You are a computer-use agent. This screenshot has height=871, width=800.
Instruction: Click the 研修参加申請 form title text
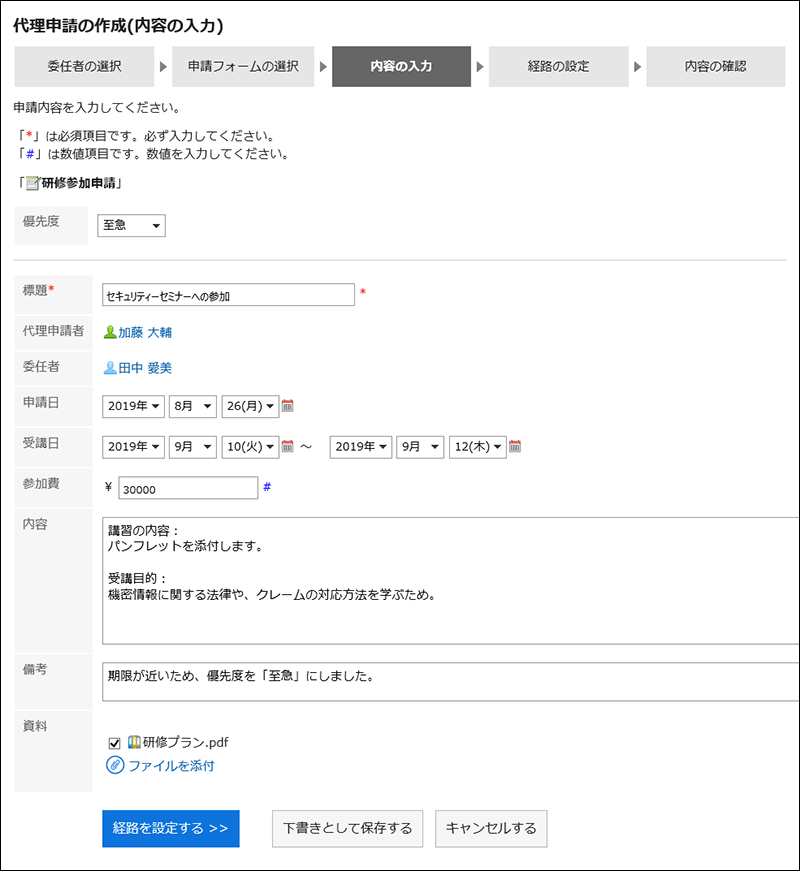click(x=78, y=183)
